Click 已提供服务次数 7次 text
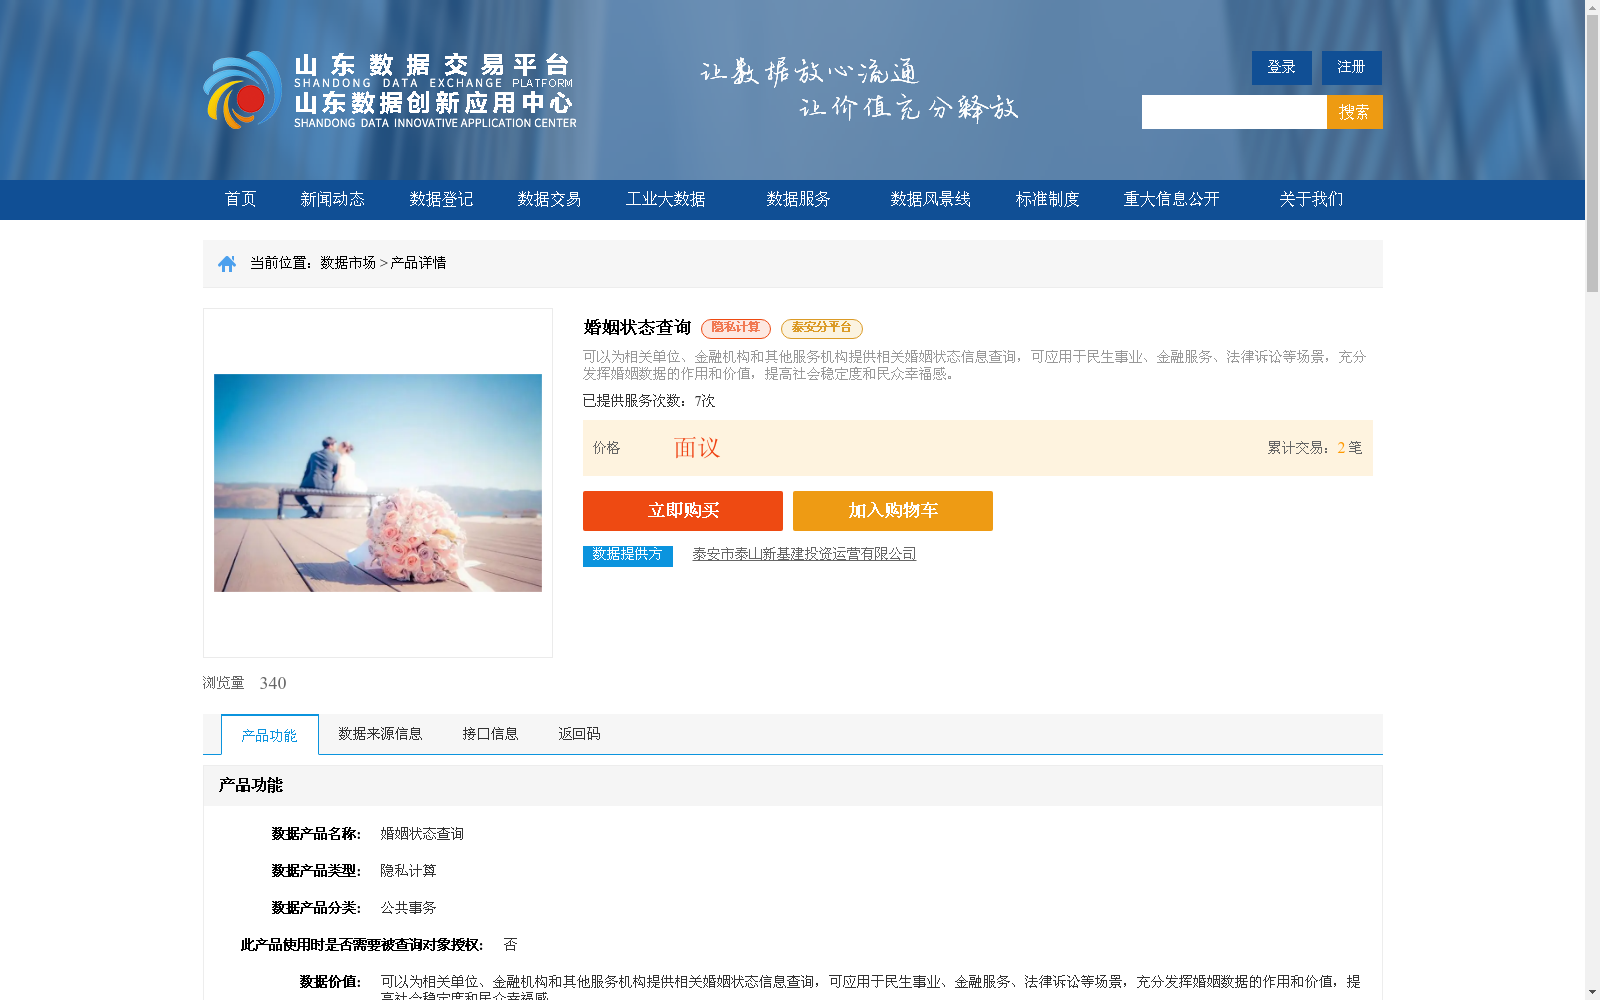The image size is (1600, 1000). 649,401
